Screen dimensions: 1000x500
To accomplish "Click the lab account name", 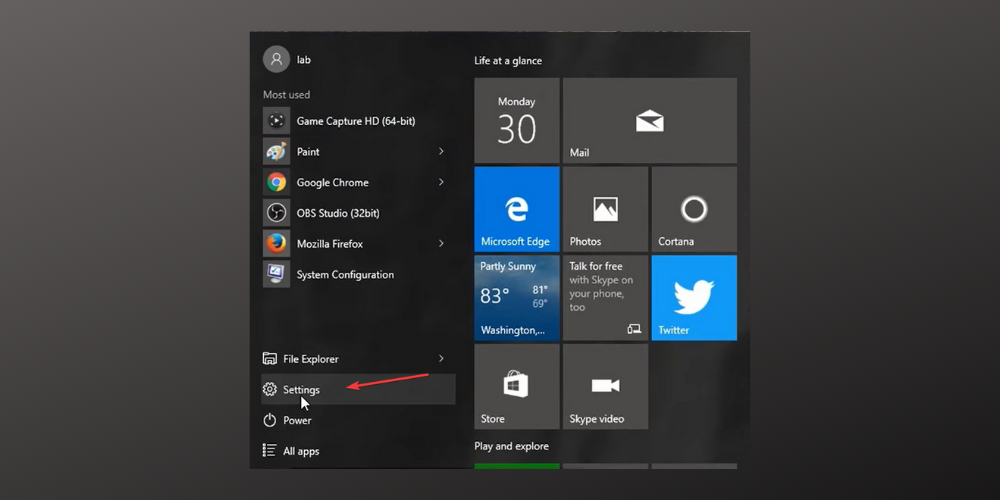I will pyautogui.click(x=304, y=59).
